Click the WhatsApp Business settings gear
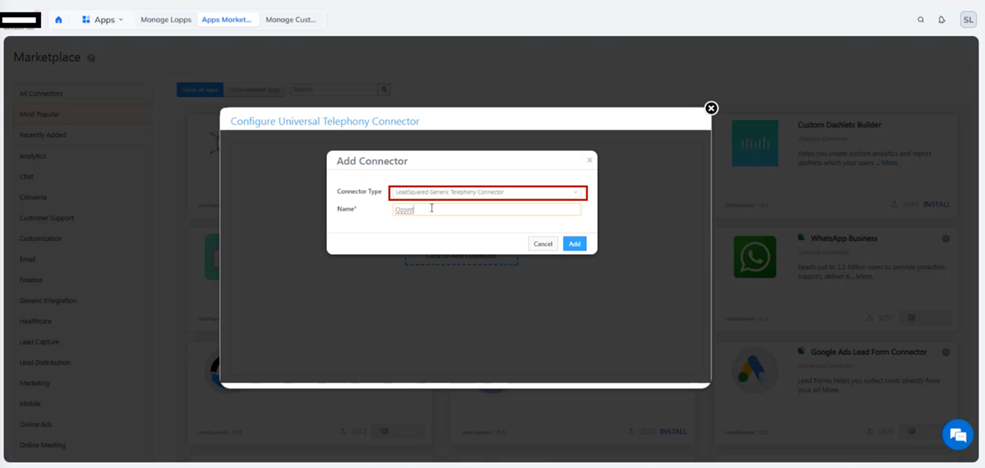This screenshot has width=985, height=468. [945, 239]
